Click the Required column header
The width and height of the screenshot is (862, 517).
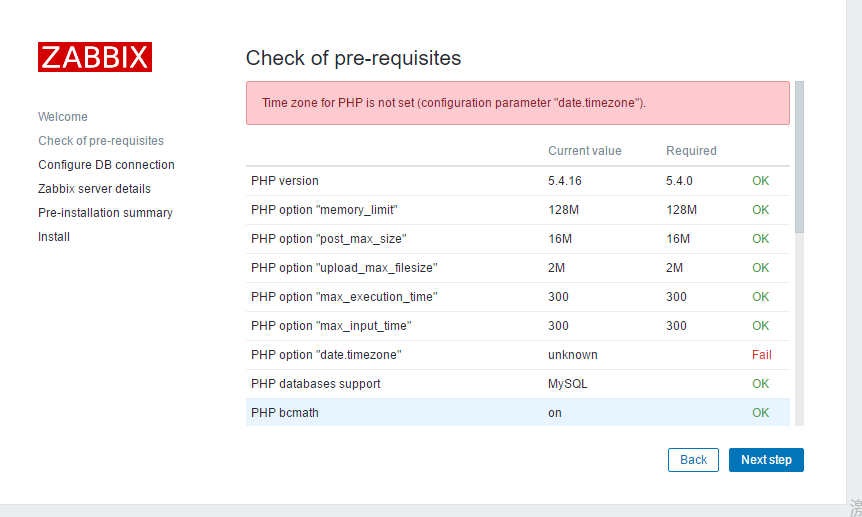click(691, 151)
